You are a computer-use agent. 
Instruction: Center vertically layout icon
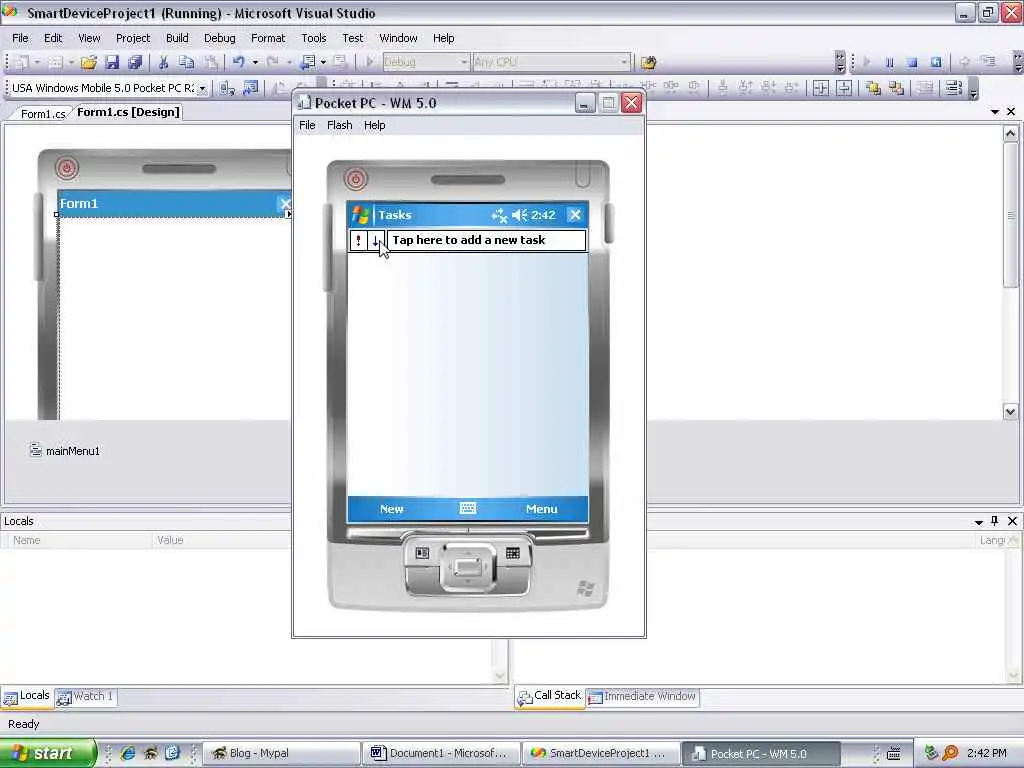click(844, 88)
